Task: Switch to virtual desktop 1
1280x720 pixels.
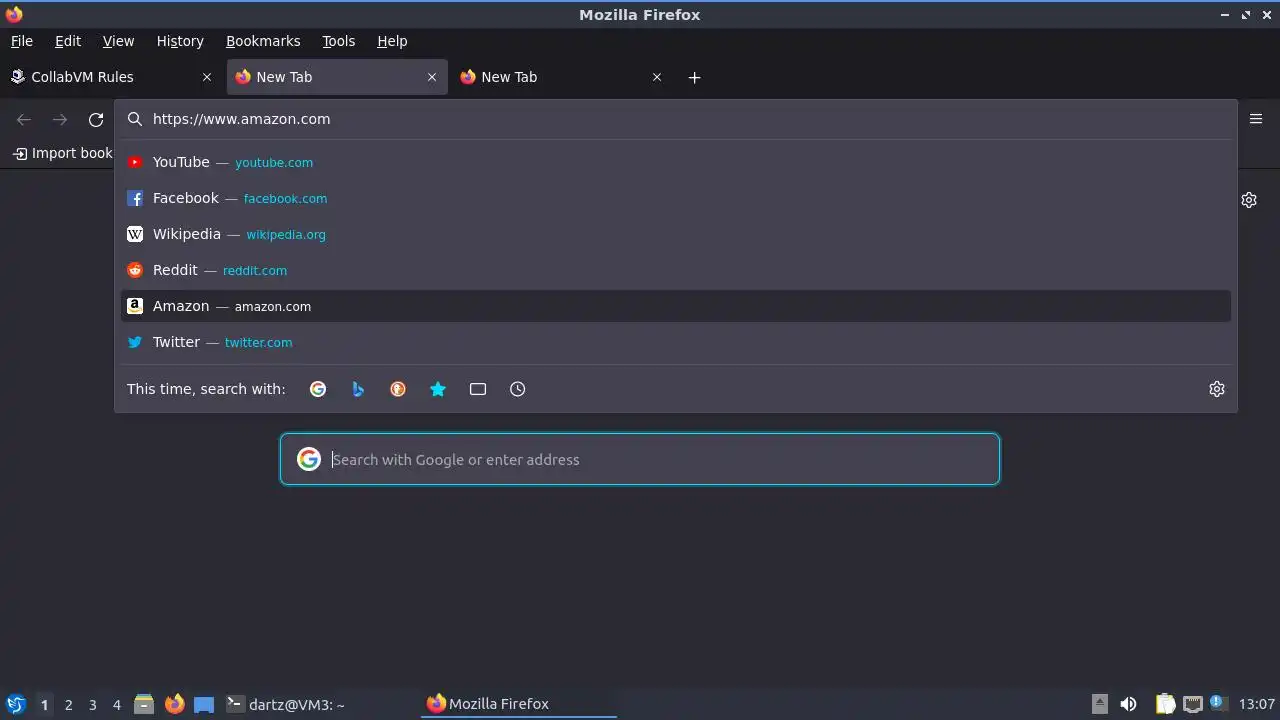Action: pyautogui.click(x=44, y=704)
